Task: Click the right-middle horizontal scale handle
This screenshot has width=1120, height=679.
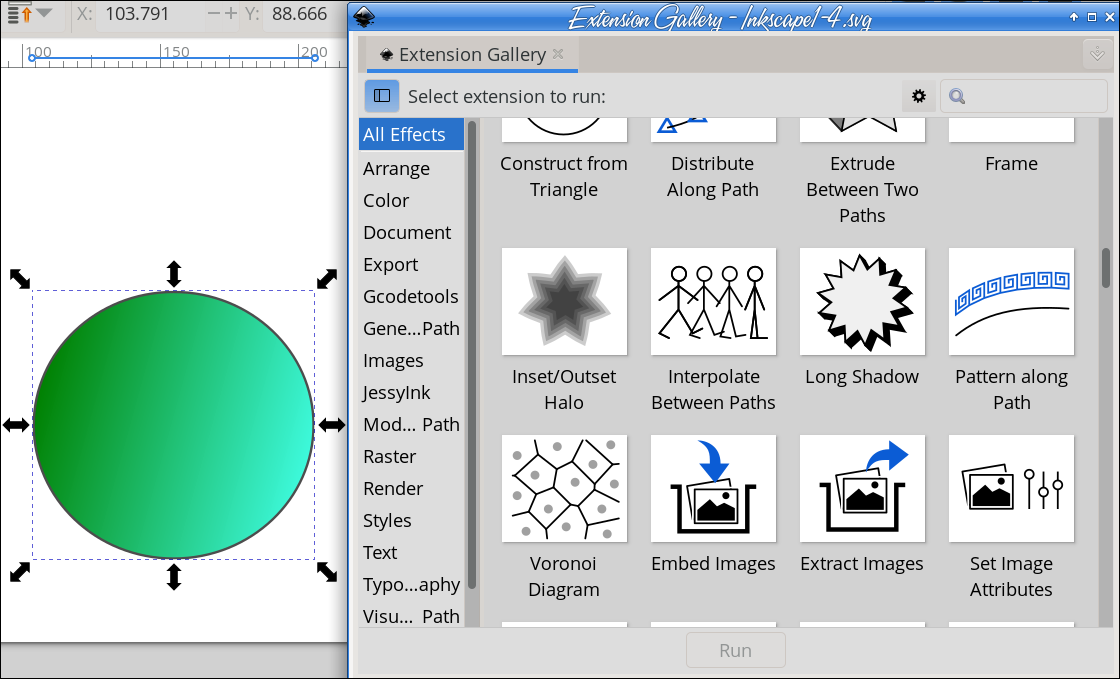Action: tap(331, 426)
